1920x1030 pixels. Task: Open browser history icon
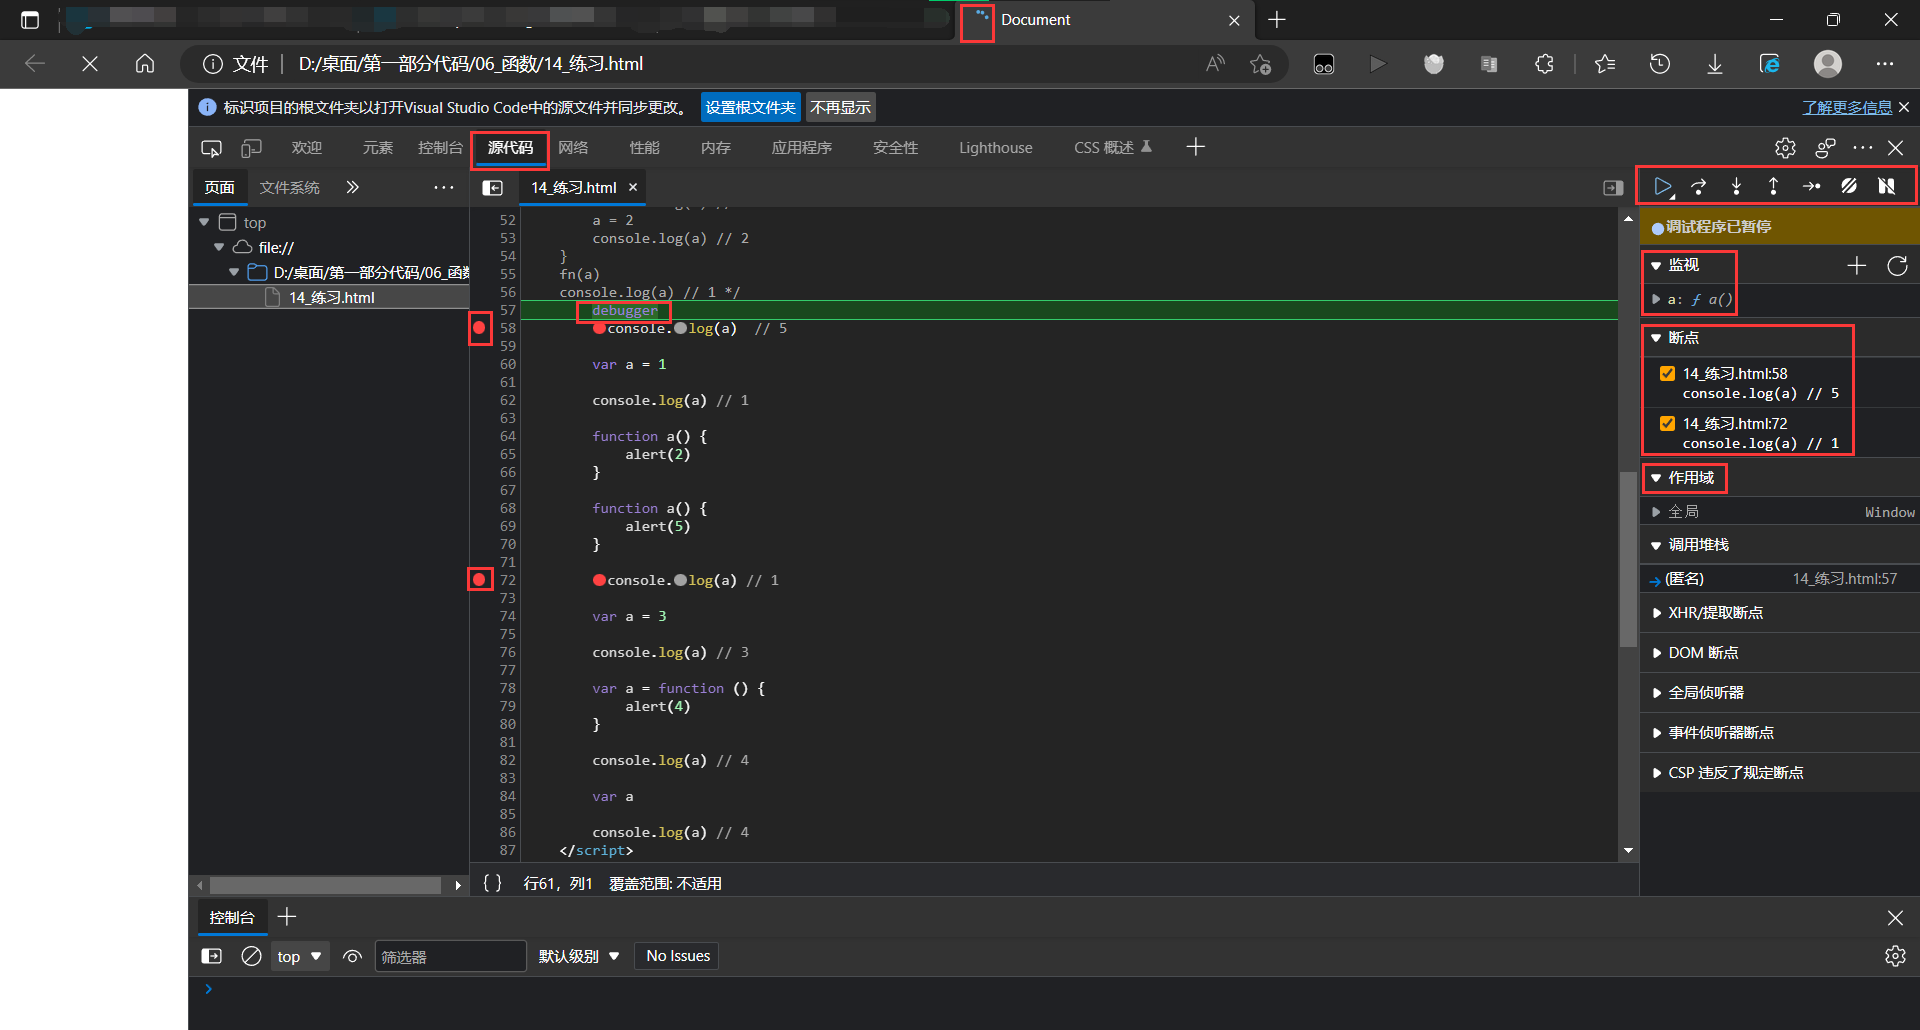pos(1659,64)
